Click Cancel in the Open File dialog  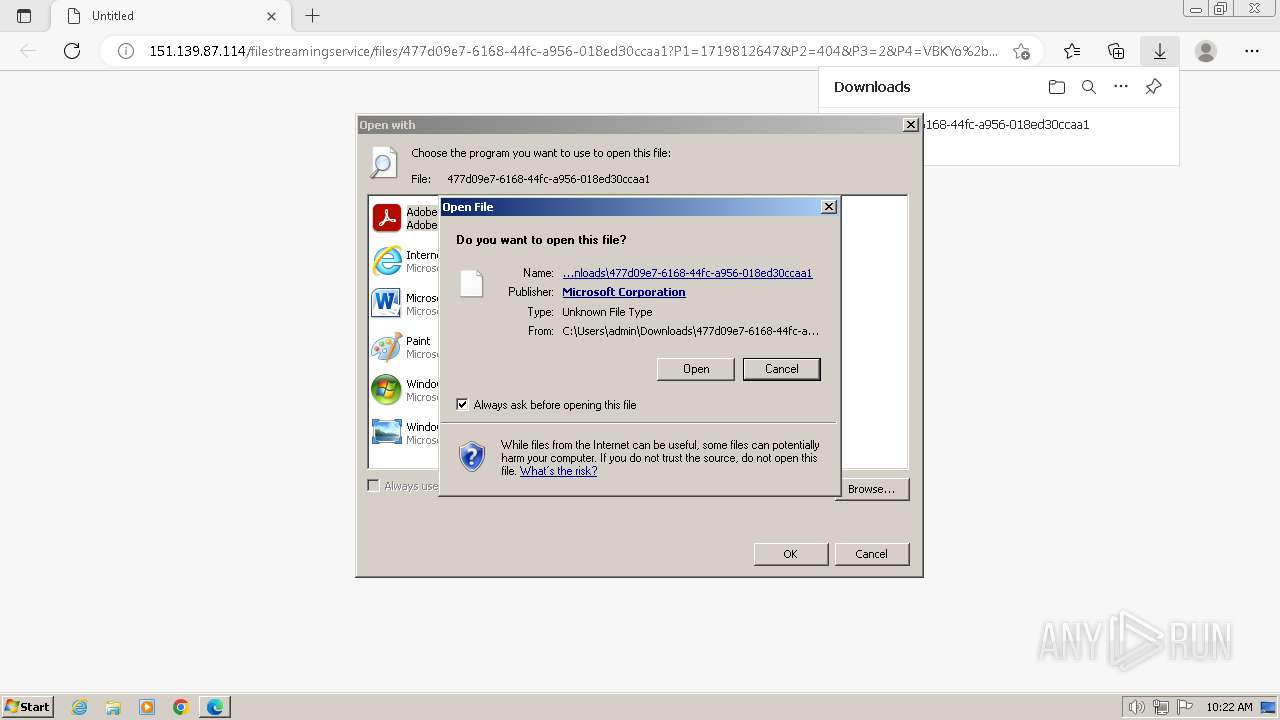coord(781,369)
